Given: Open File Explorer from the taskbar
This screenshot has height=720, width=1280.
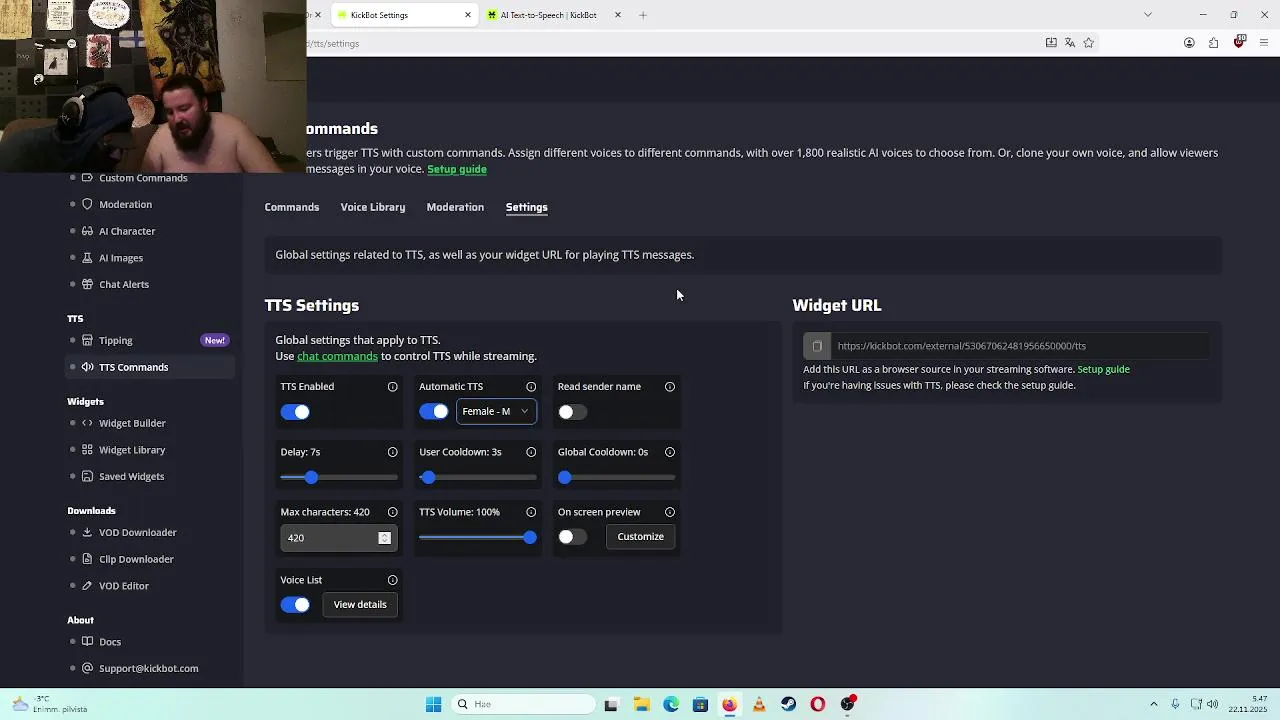Looking at the screenshot, I should [641, 704].
